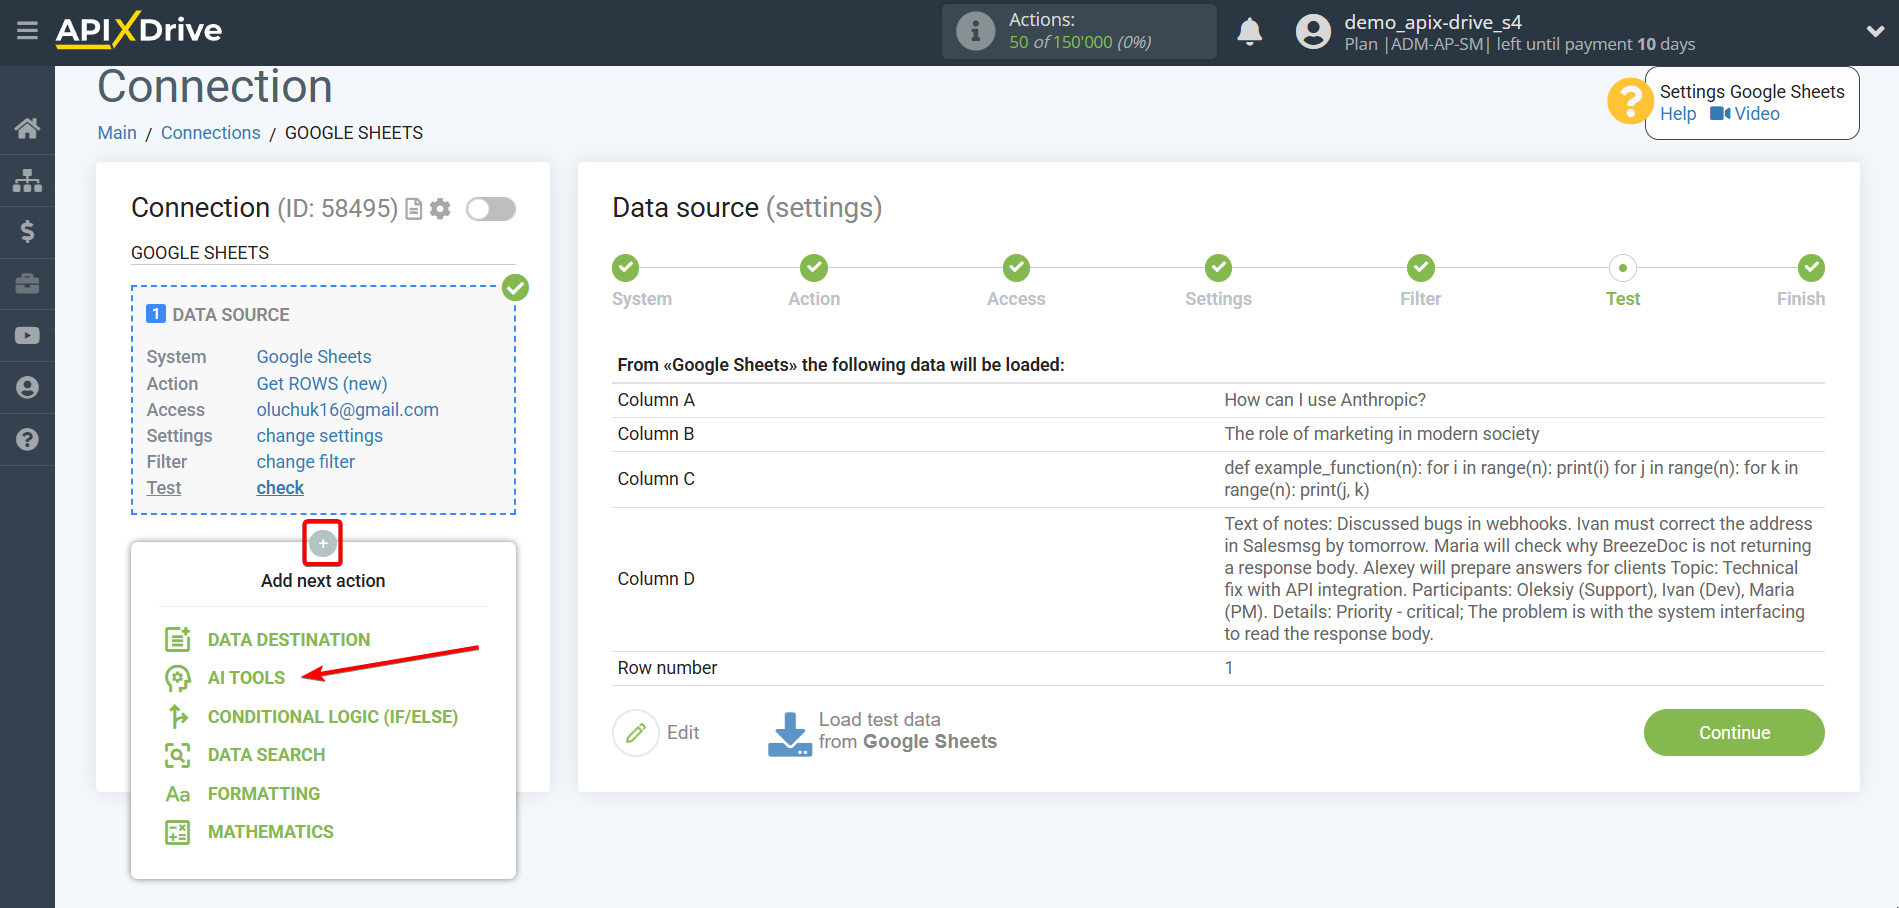Click the demo_apix-drive_s4 account name
Screen dimensions: 1899x908
pyautogui.click(x=1433, y=22)
